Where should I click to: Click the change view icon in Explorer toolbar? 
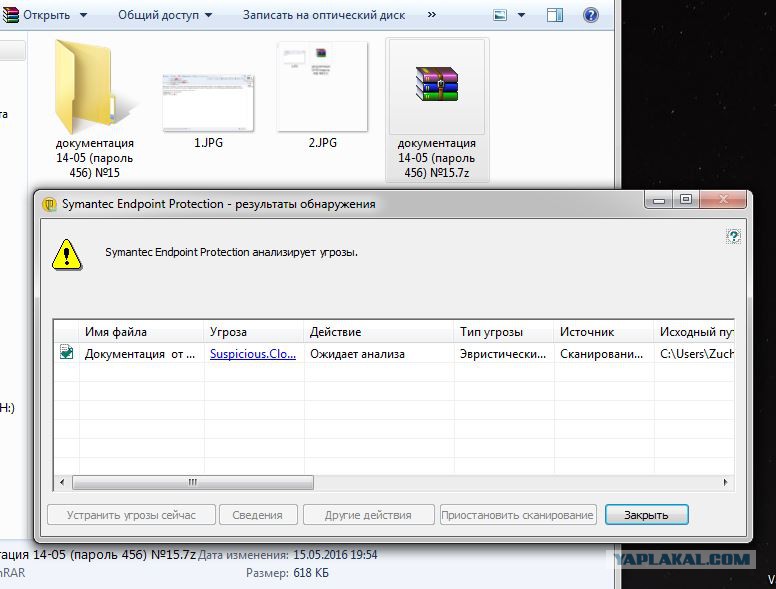[x=500, y=15]
